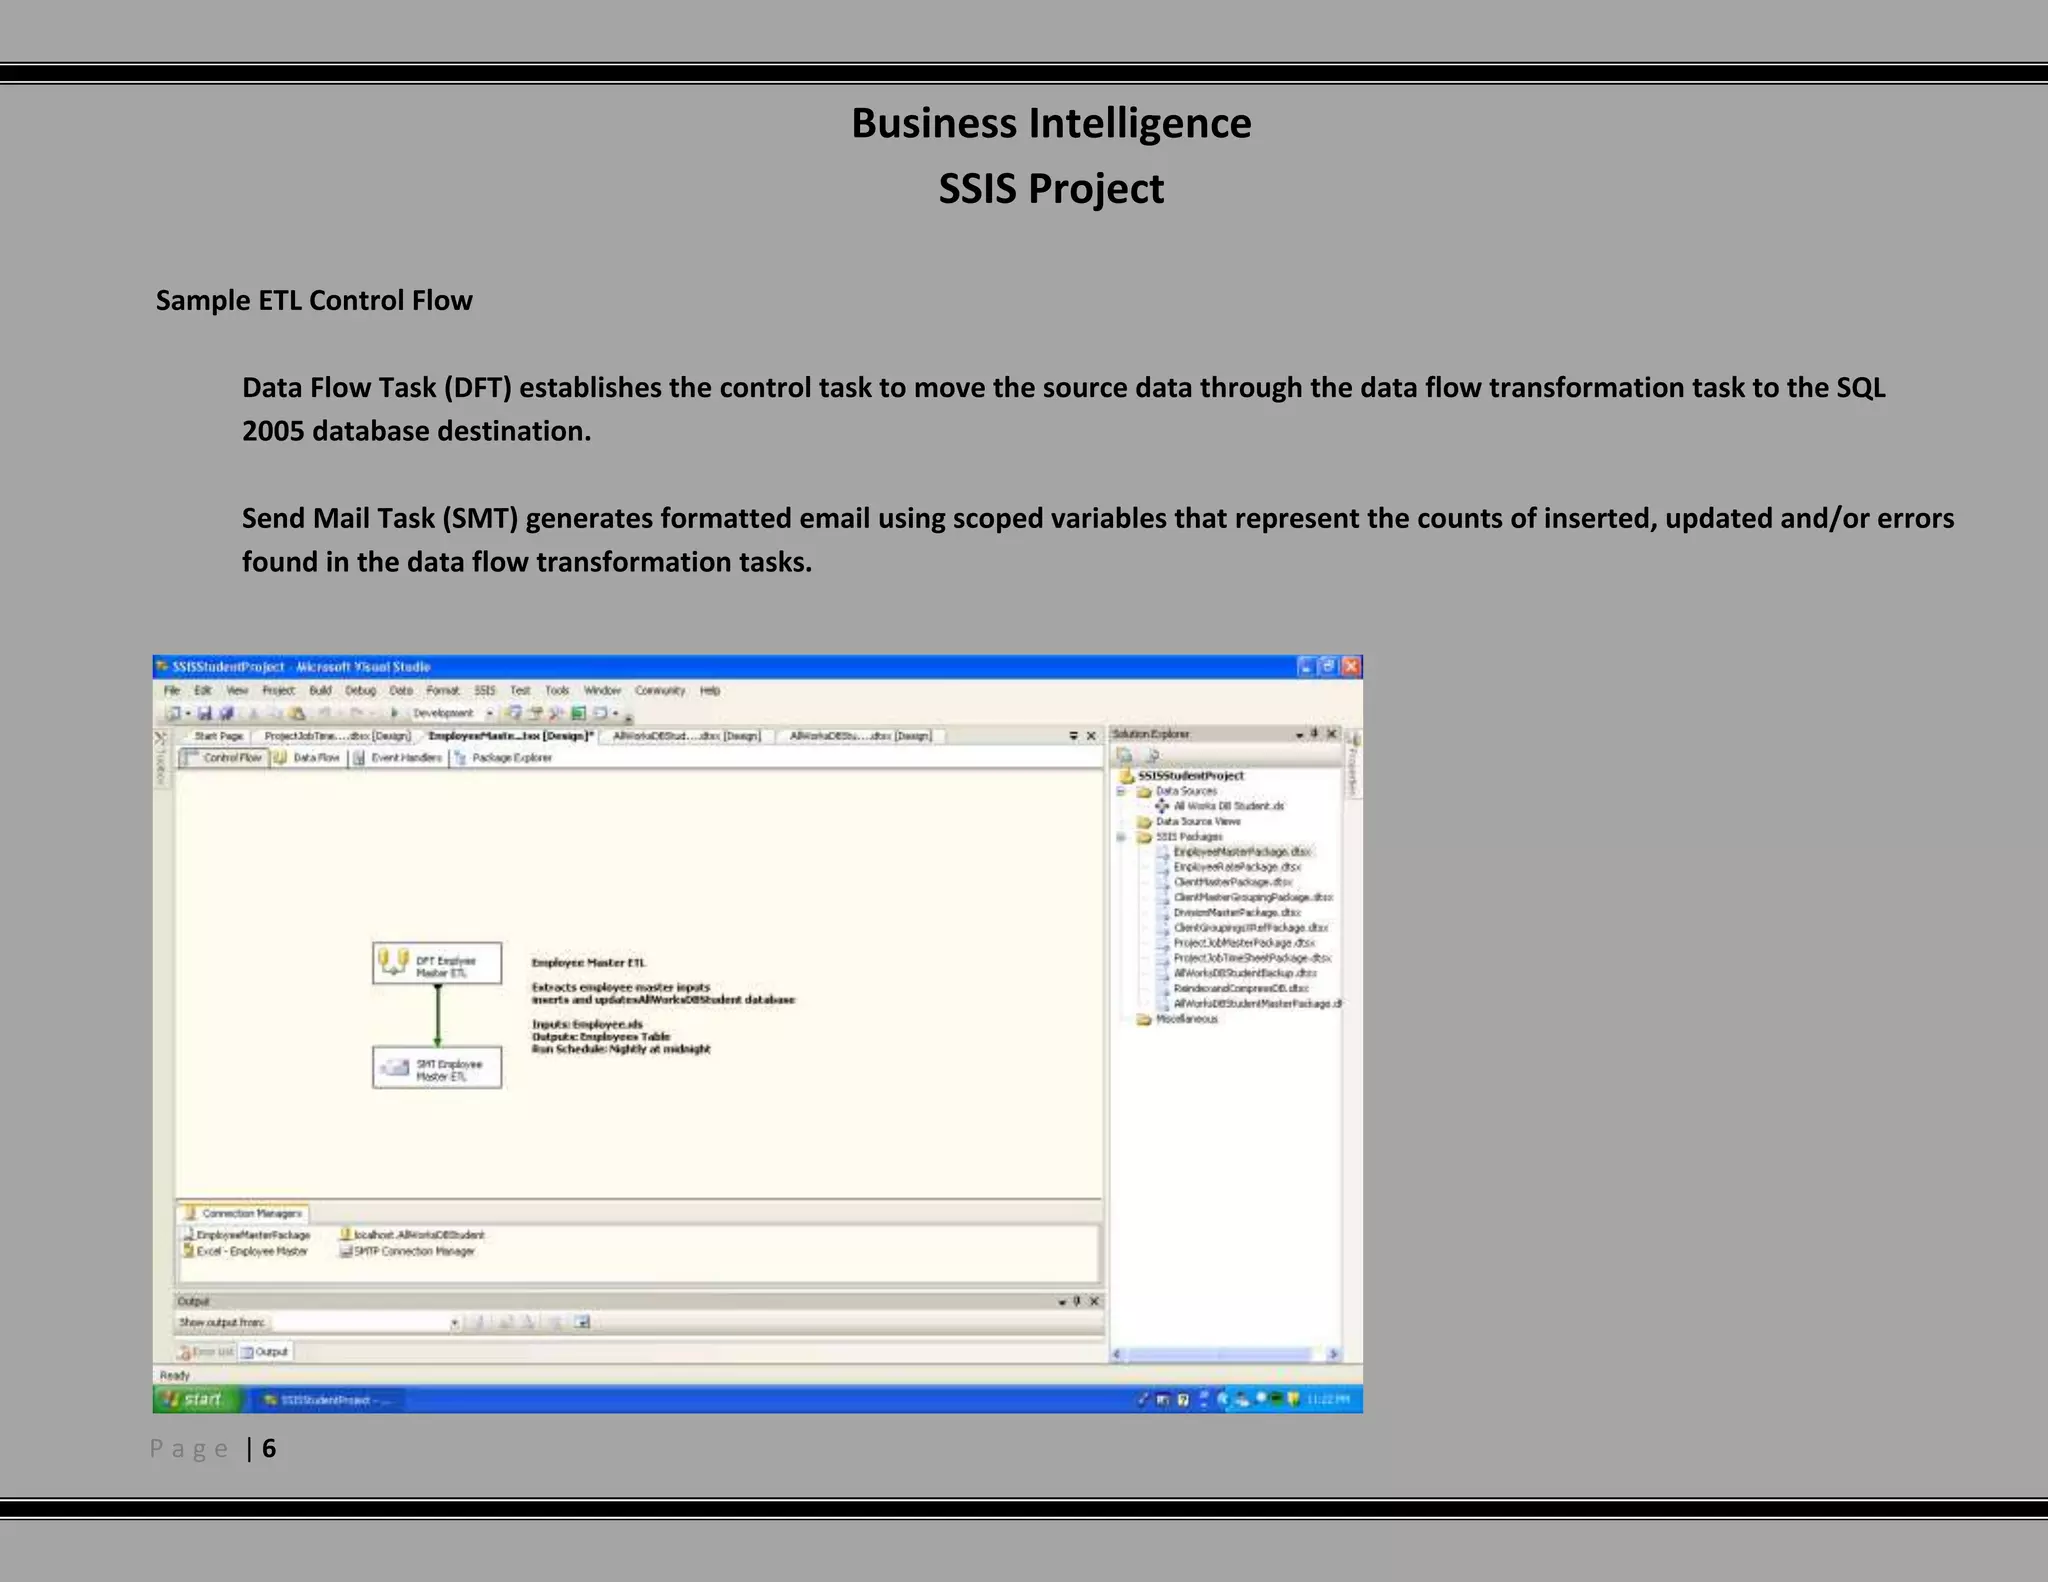
Task: Open the SSIS menu
Action: (x=485, y=690)
